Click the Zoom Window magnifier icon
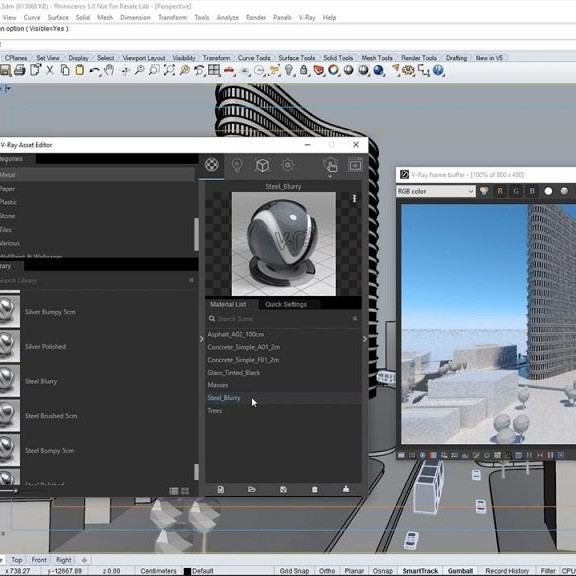 154,70
